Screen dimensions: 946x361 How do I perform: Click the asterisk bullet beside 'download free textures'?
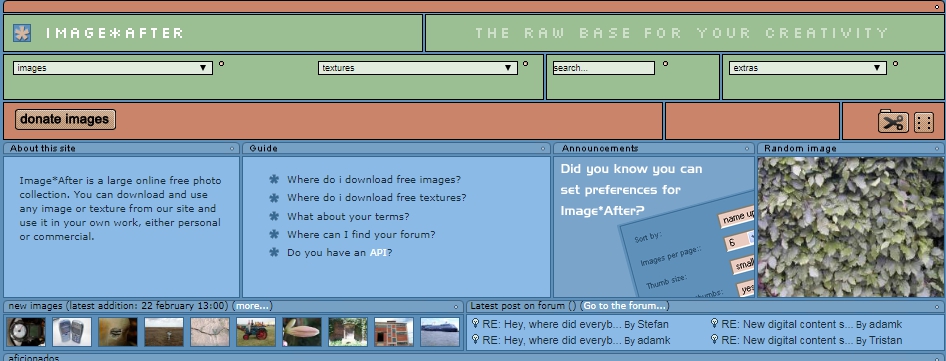point(274,197)
